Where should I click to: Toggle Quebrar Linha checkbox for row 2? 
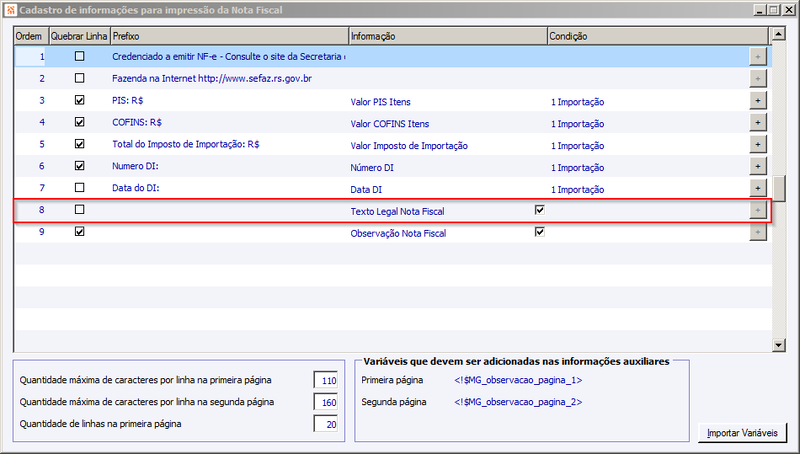[x=80, y=78]
